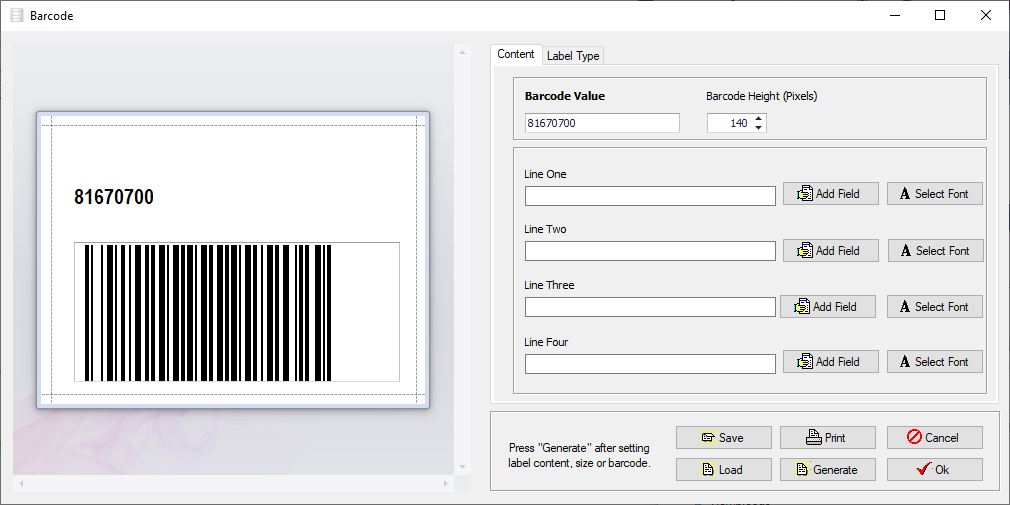Load a saved label
Image resolution: width=1010 pixels, height=505 pixels.
[x=723, y=470]
